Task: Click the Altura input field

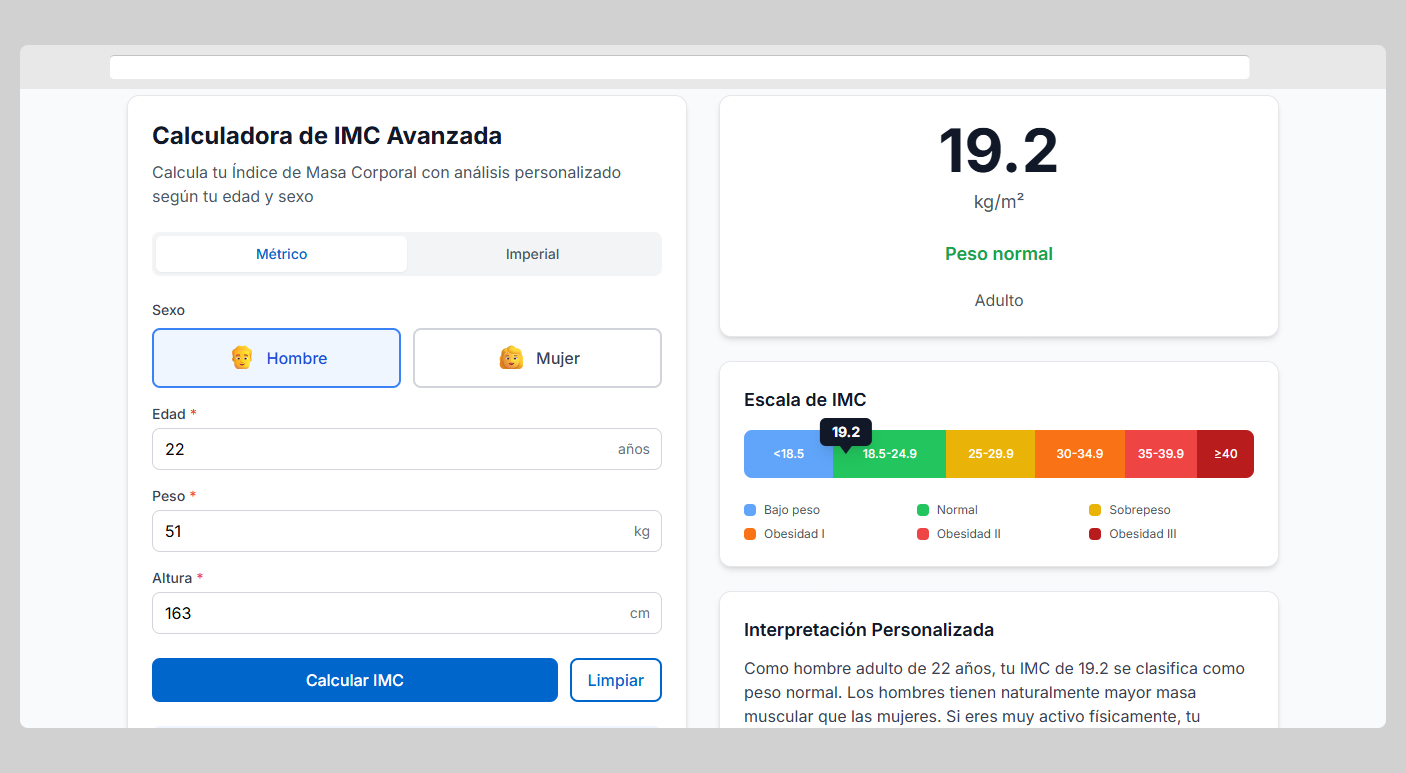Action: coord(406,612)
